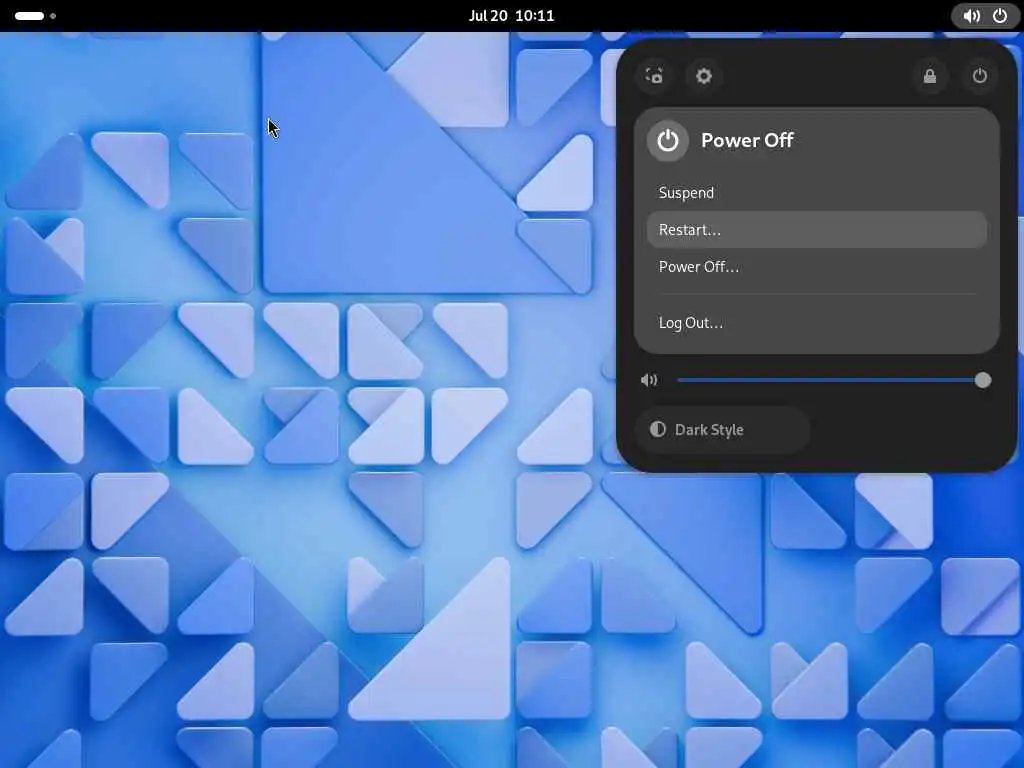Click the round power icon beside Power Off title

(667, 140)
